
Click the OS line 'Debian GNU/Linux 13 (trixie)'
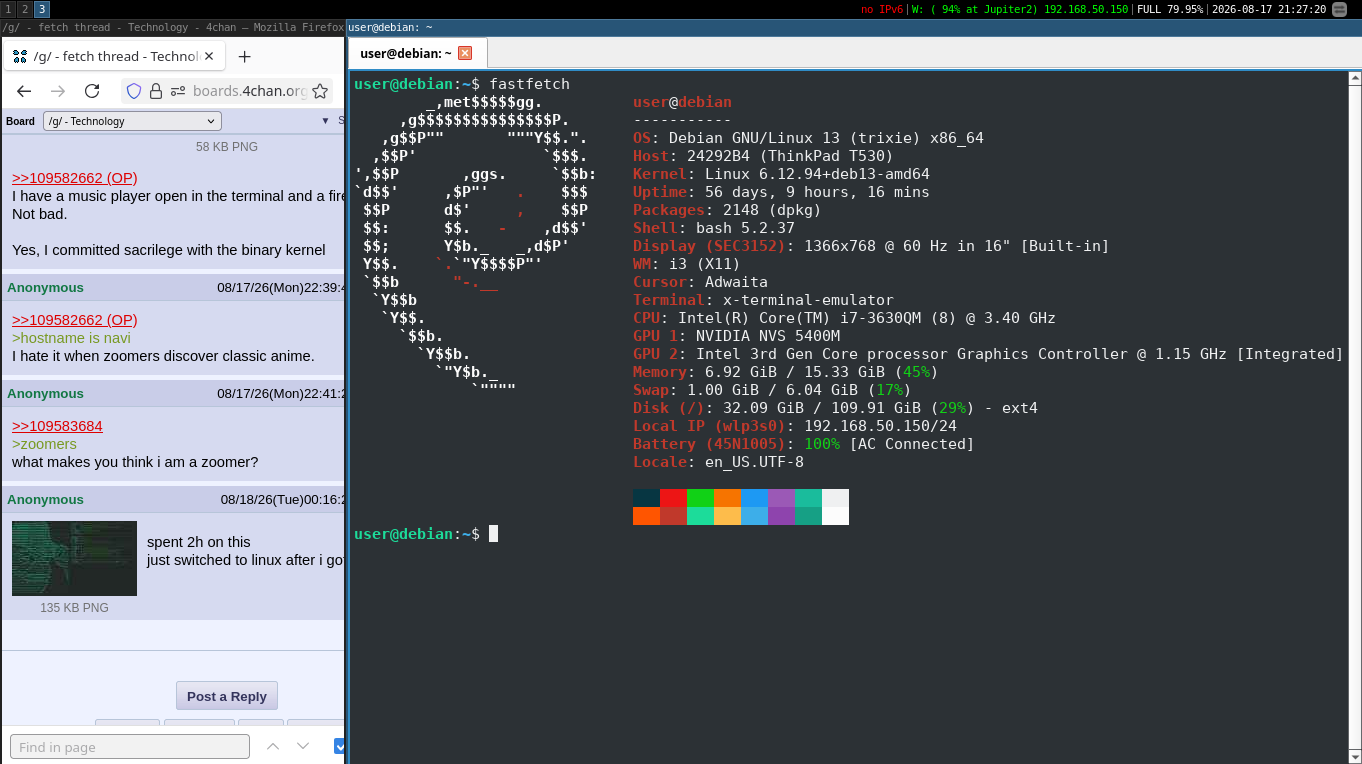click(x=808, y=138)
